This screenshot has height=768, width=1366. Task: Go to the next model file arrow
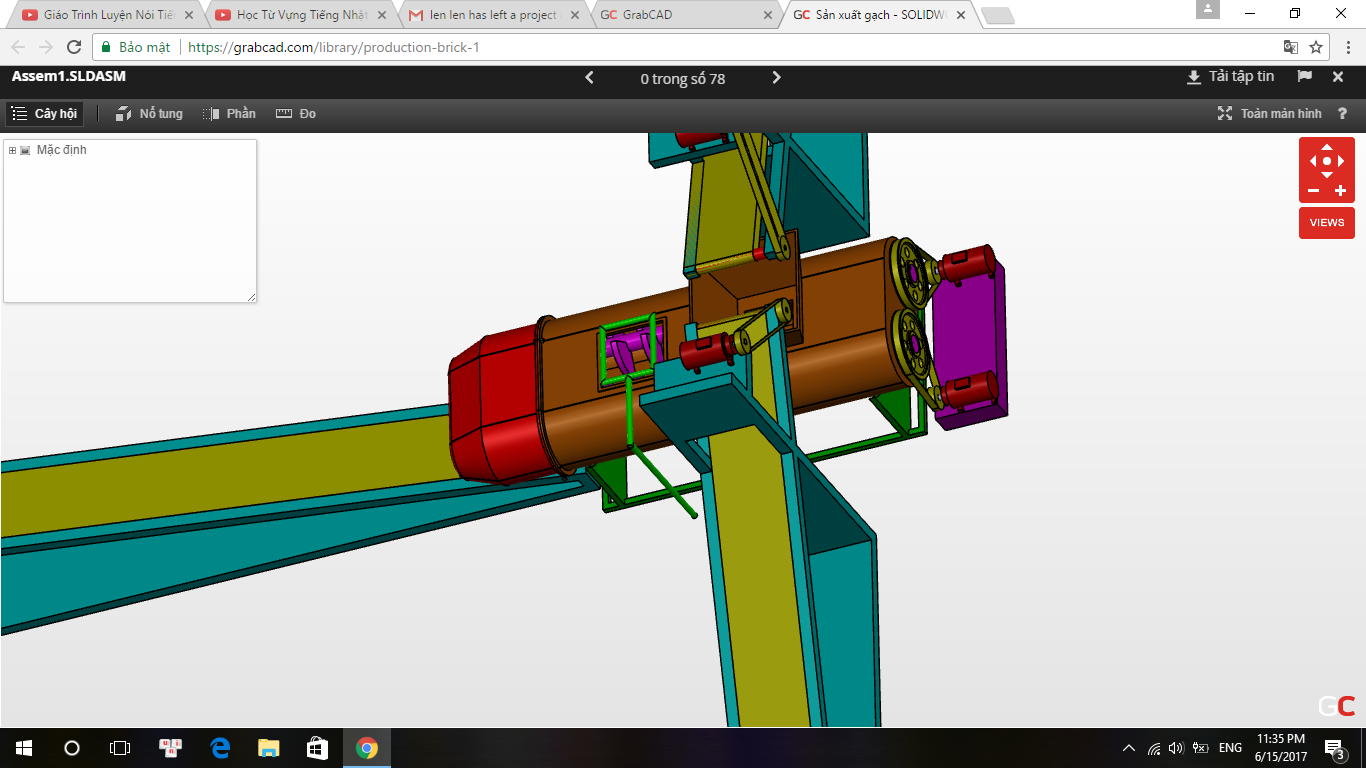[777, 78]
